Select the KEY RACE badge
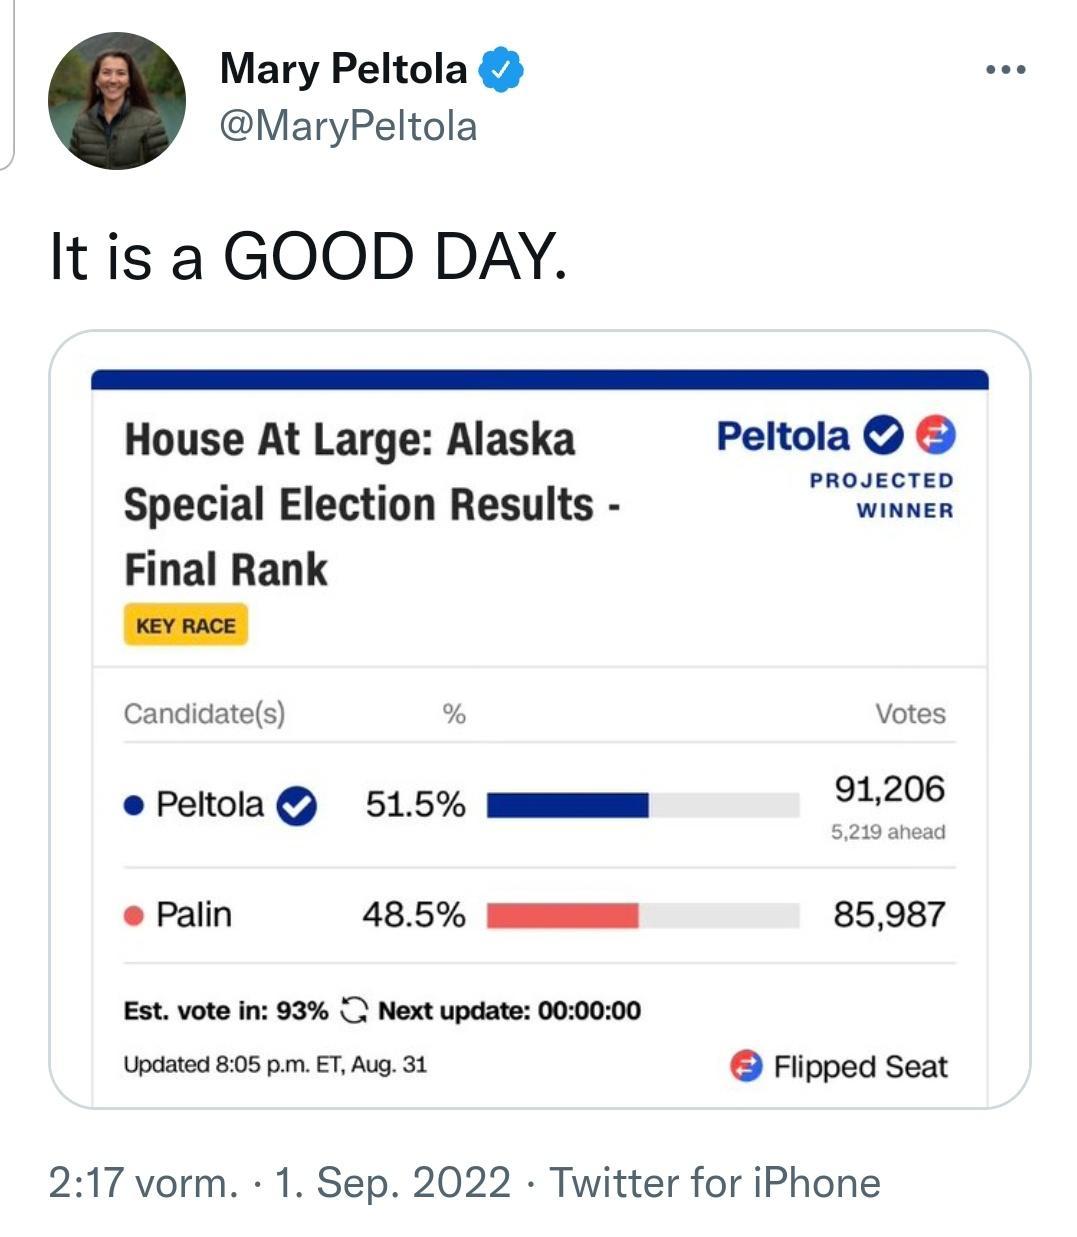Viewport: 1077px width, 1237px height. [x=186, y=624]
